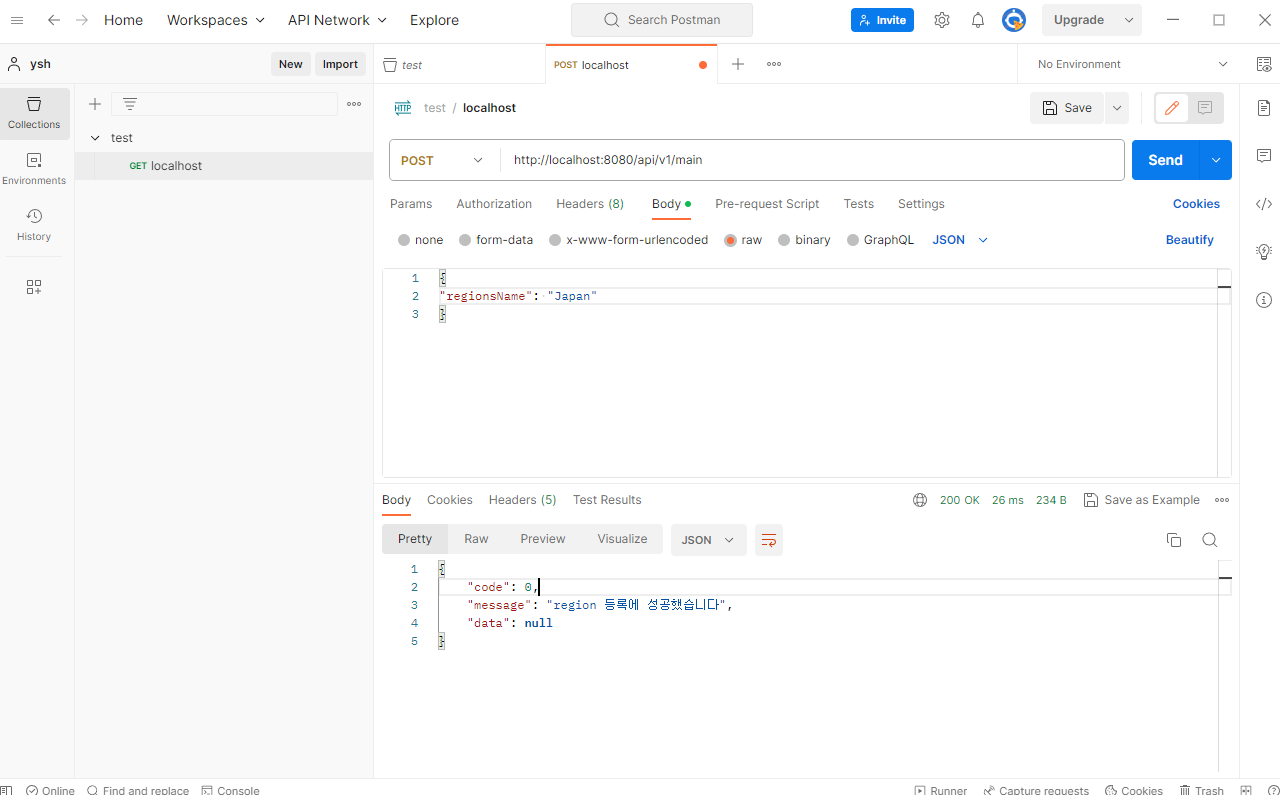Change the request body JSON format dropdown
1280x795 pixels.
(x=960, y=240)
